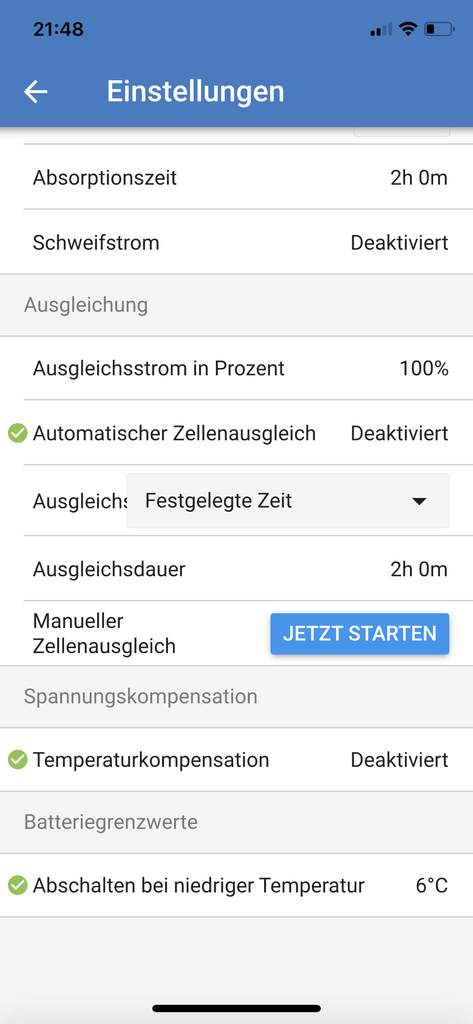
Task: Tap the battery status icon
Action: 439,29
